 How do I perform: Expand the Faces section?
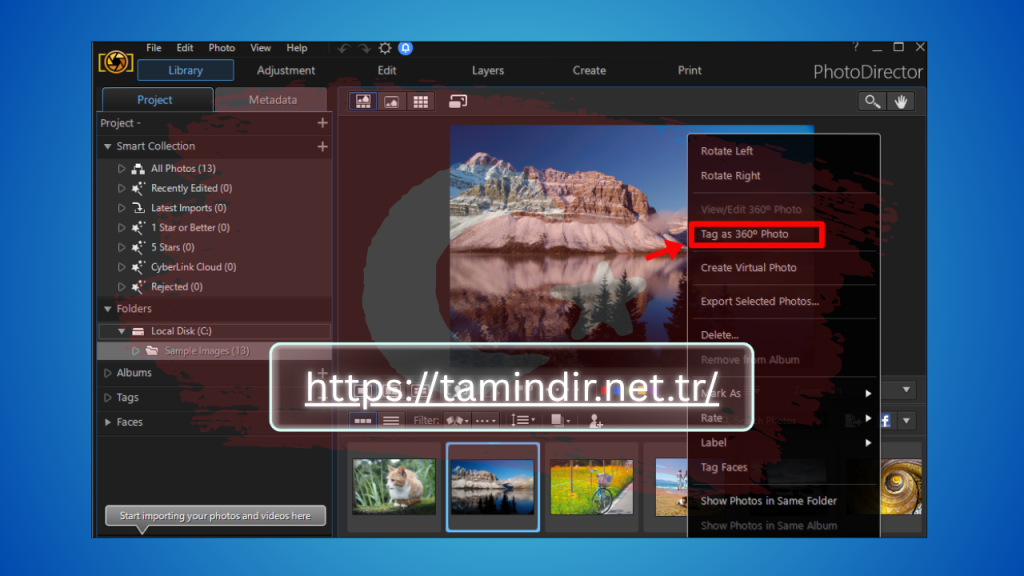tap(108, 422)
